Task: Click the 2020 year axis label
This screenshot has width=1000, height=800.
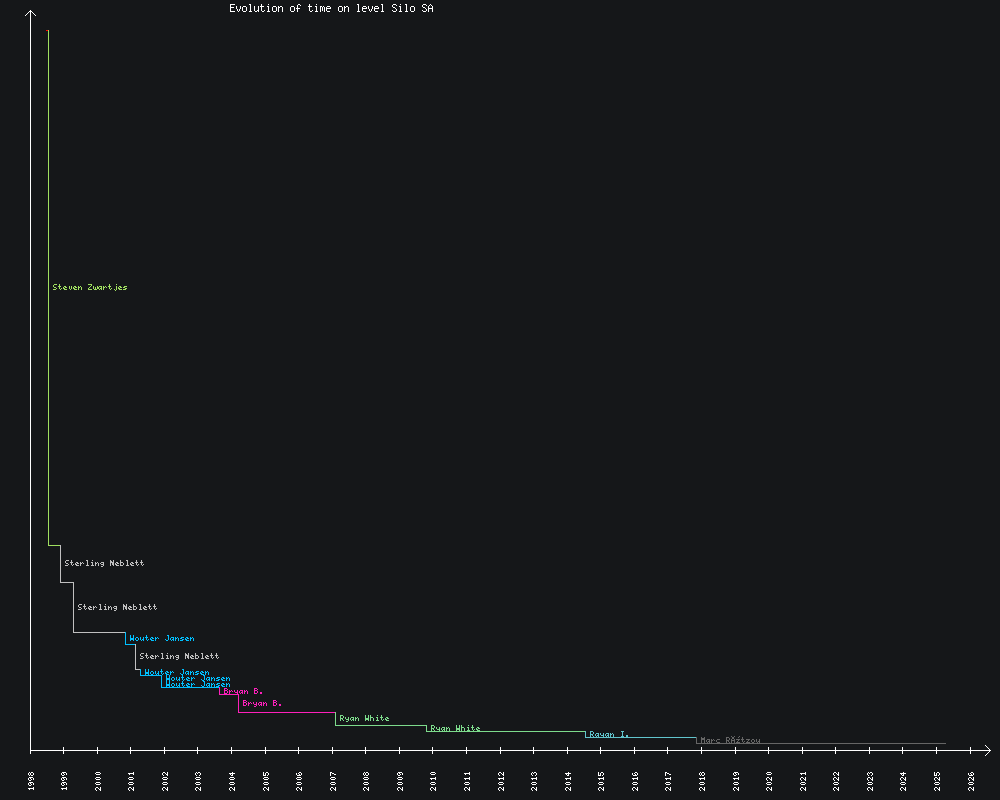Action: tap(770, 781)
